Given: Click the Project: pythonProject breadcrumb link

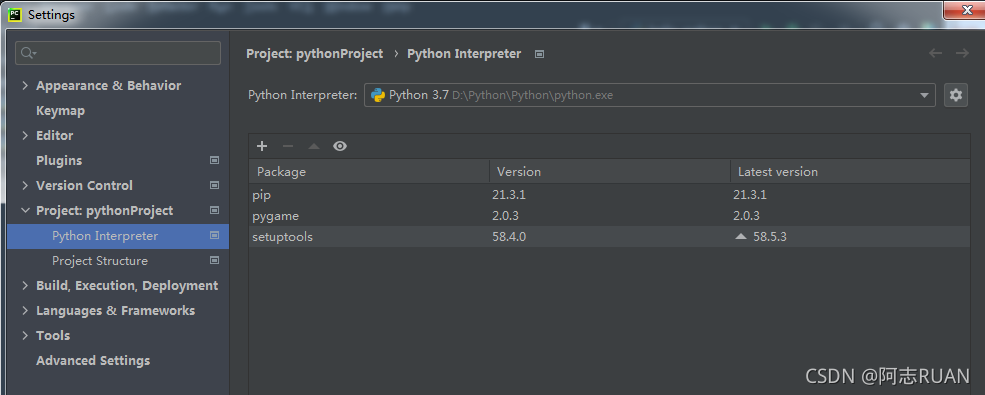Looking at the screenshot, I should click(x=315, y=54).
